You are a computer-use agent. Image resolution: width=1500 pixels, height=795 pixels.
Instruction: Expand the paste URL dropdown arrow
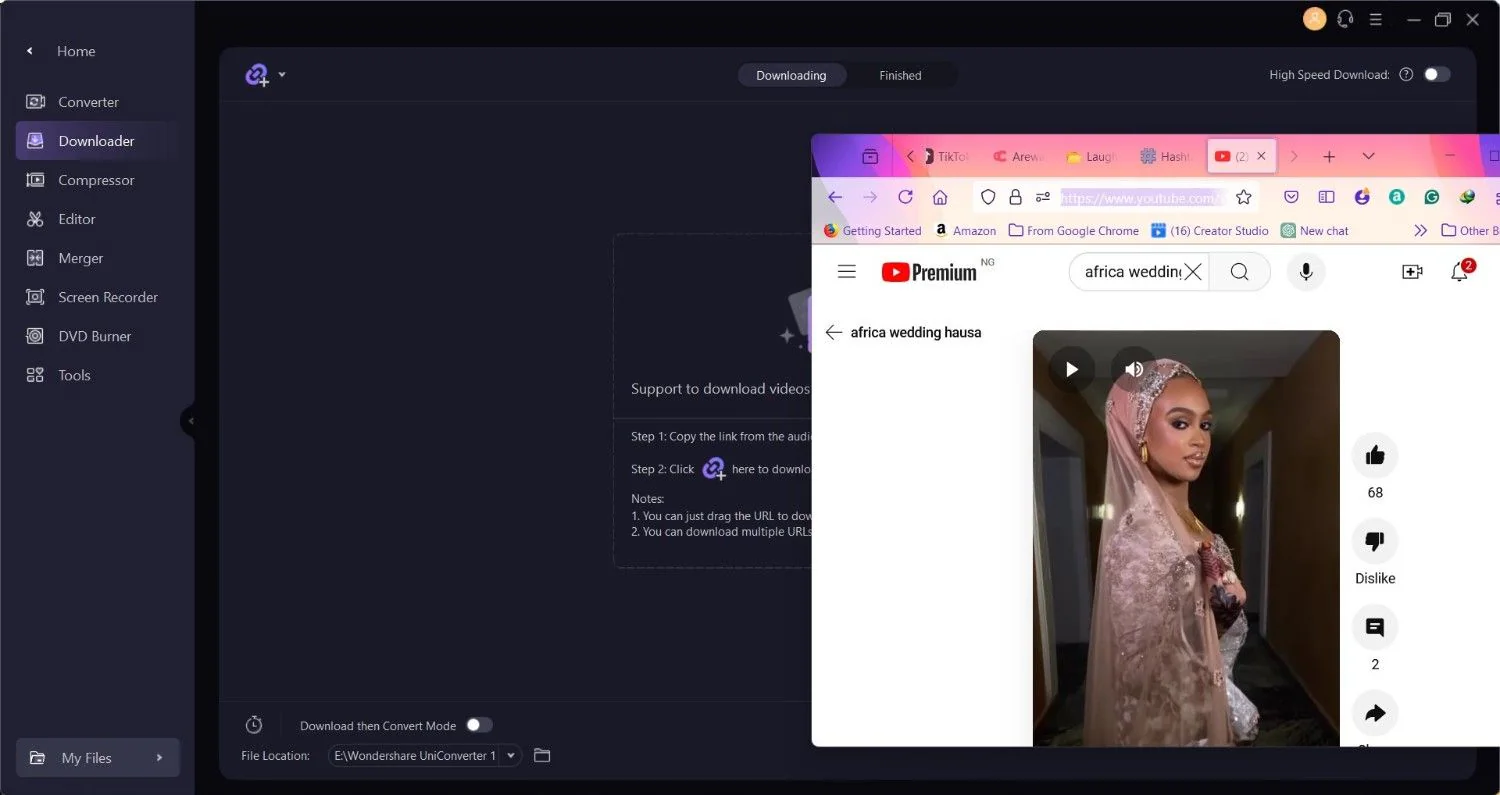point(282,75)
